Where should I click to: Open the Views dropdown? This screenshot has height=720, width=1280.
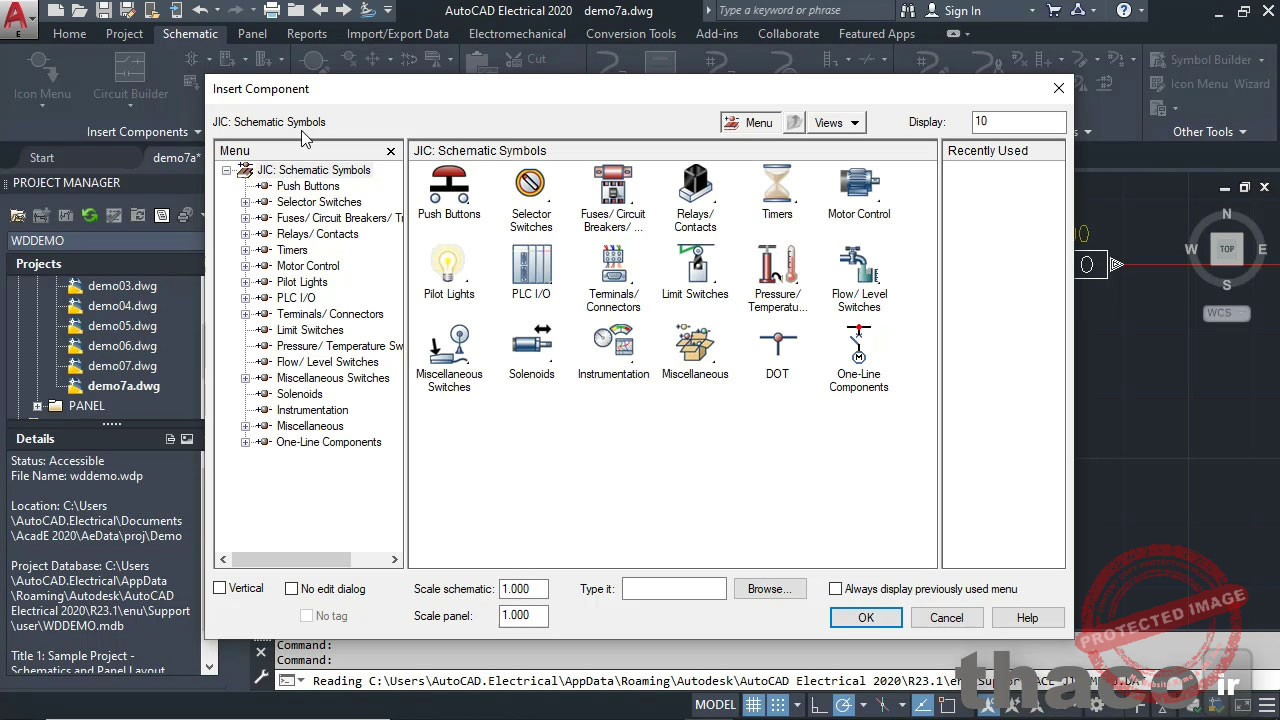[x=836, y=122]
